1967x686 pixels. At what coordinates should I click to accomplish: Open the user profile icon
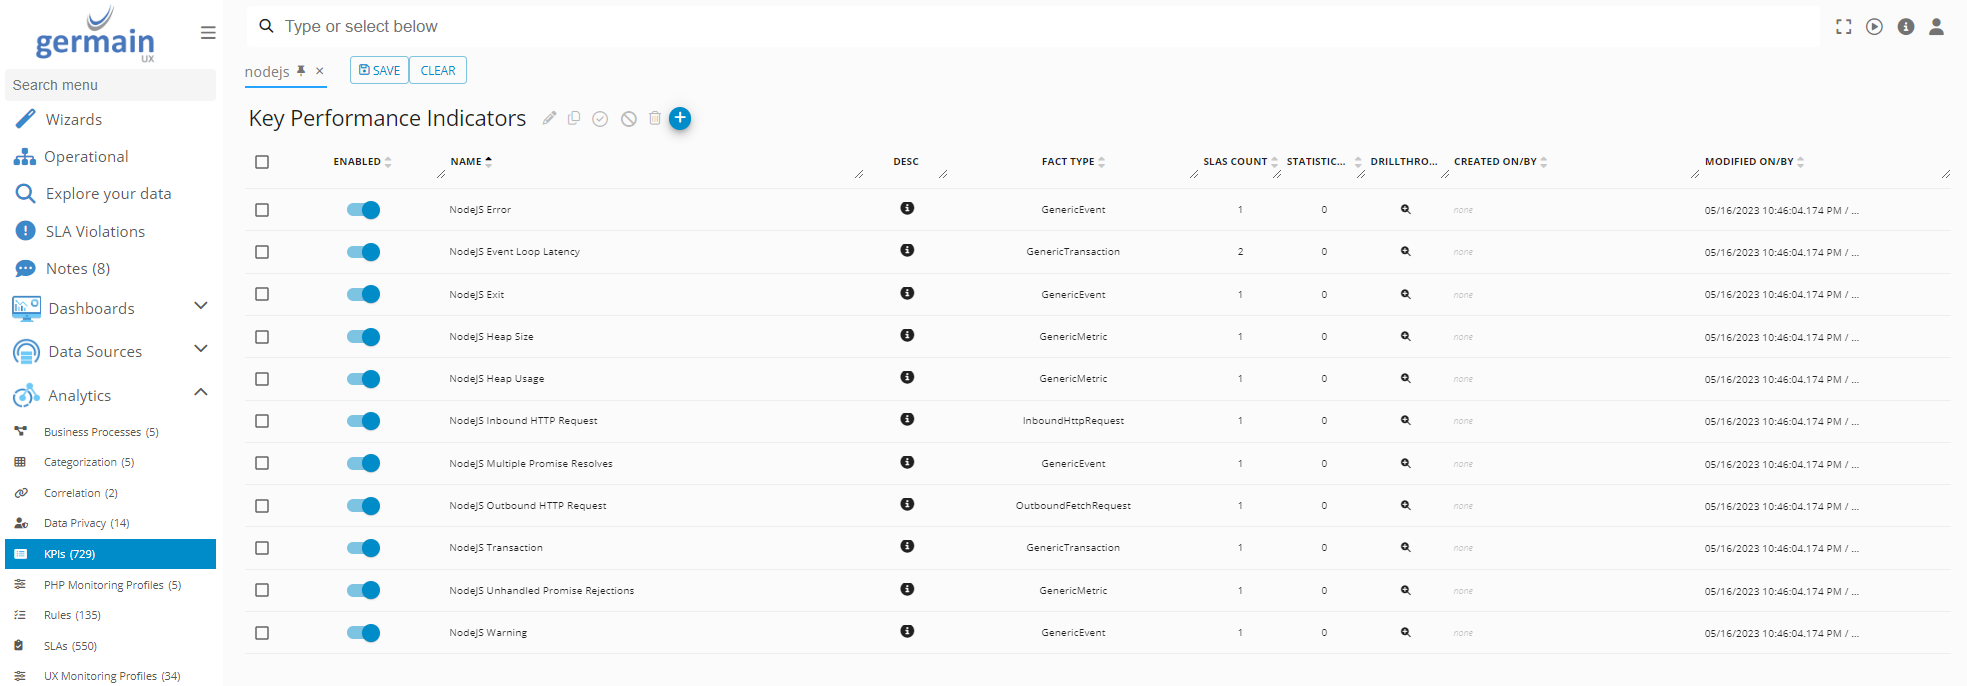(1936, 27)
